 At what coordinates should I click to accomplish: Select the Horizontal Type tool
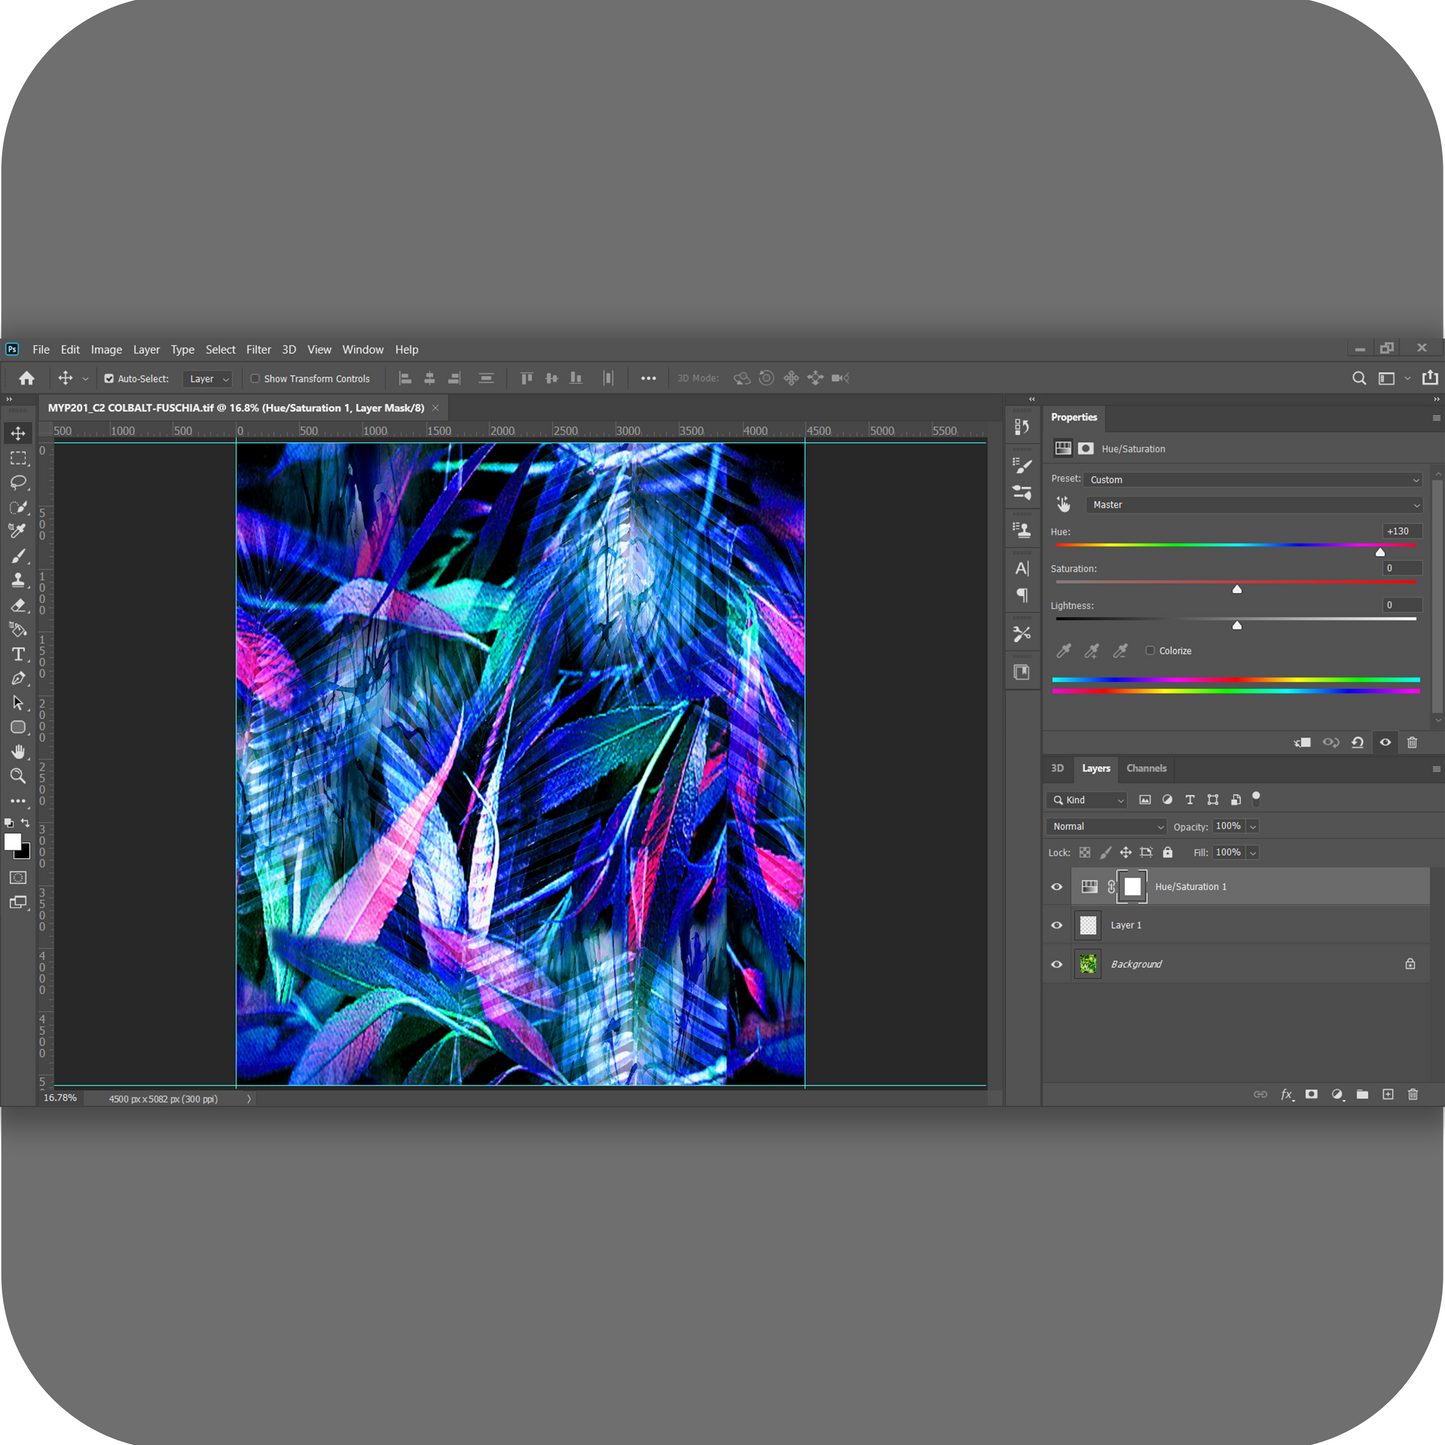(18, 654)
